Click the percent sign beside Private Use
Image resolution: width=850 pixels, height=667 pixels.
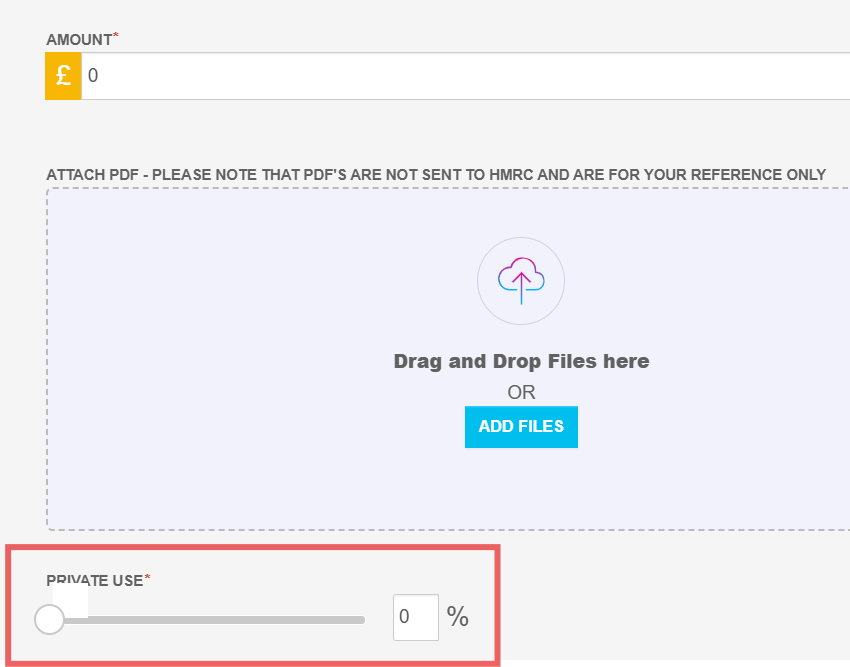tap(458, 617)
